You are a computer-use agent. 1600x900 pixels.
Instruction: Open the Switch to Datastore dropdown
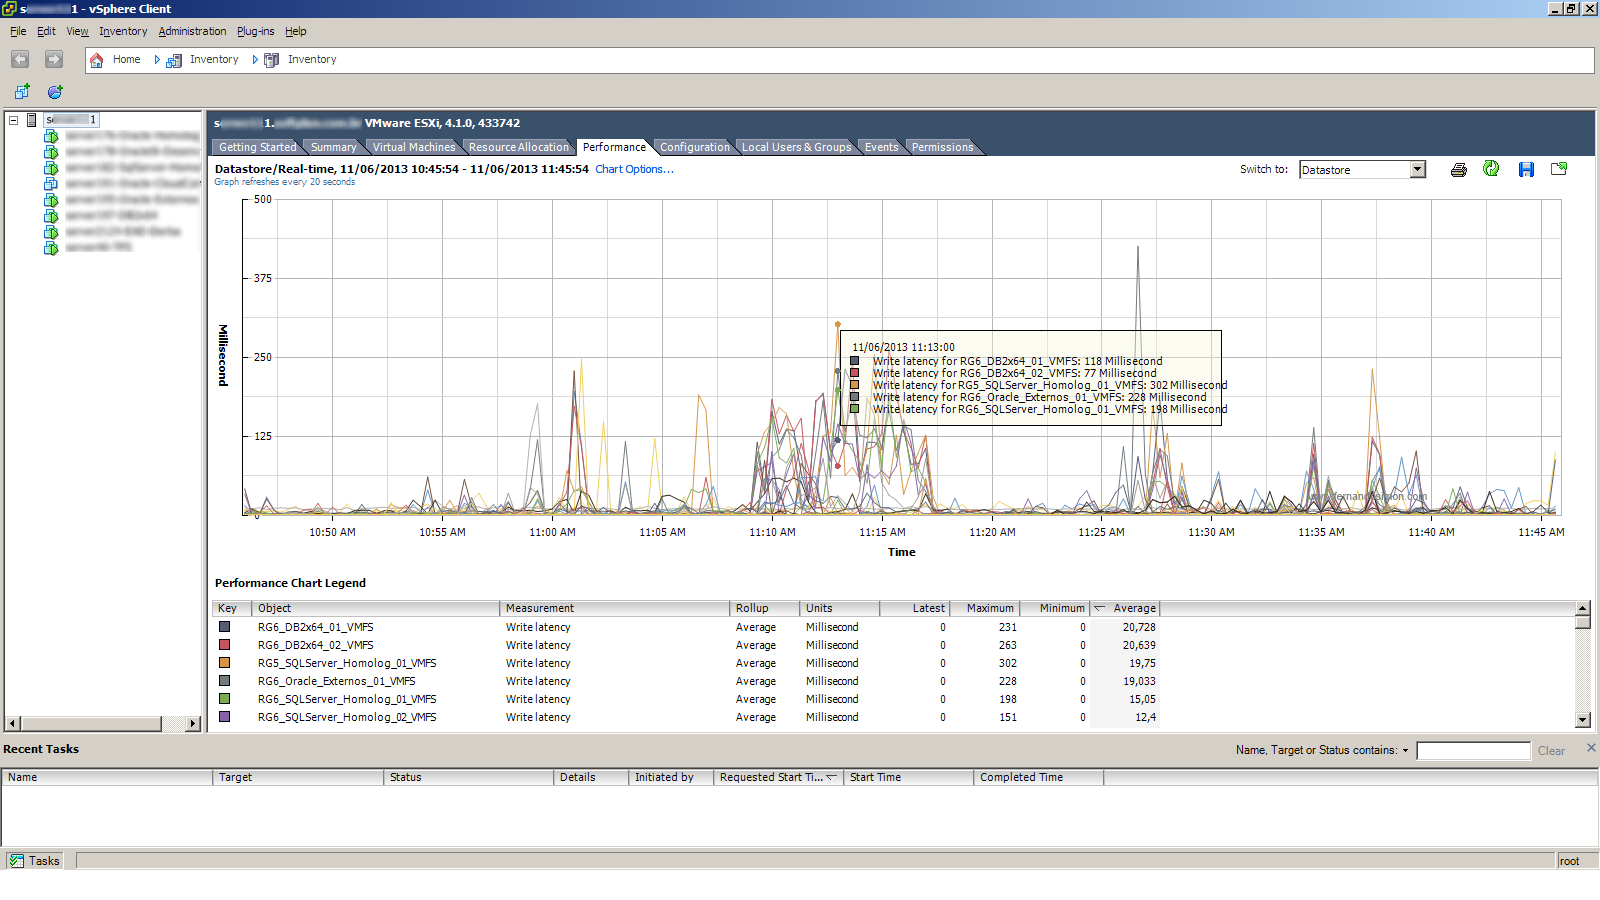(x=1417, y=170)
